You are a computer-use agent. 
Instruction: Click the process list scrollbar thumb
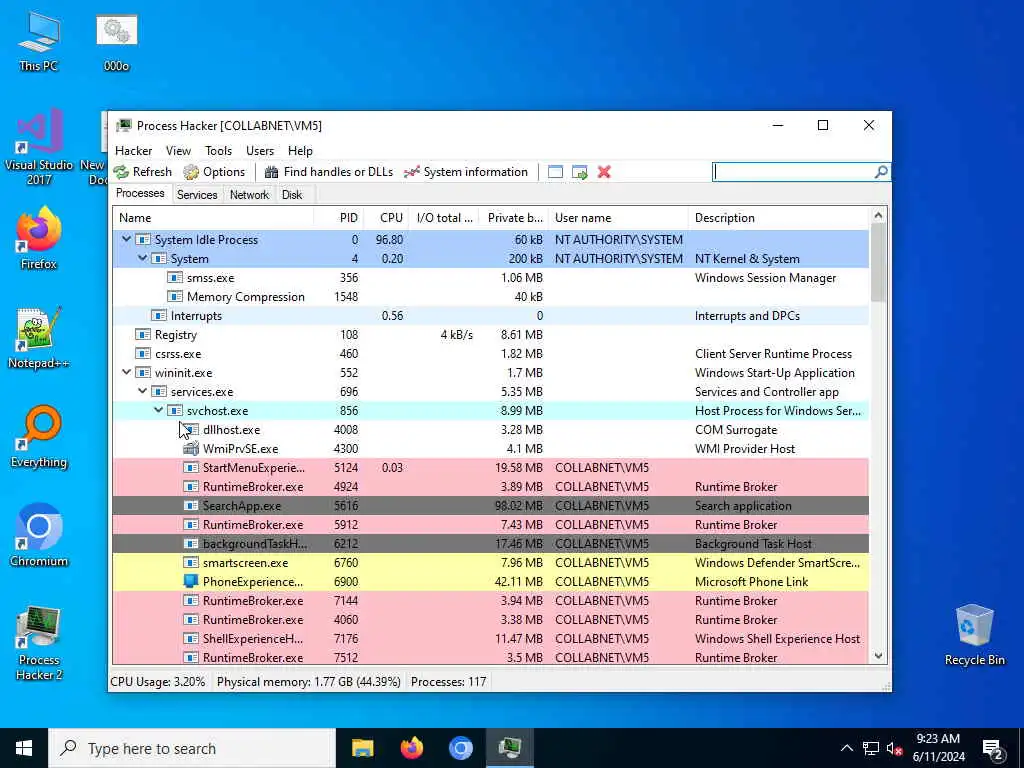(x=878, y=262)
